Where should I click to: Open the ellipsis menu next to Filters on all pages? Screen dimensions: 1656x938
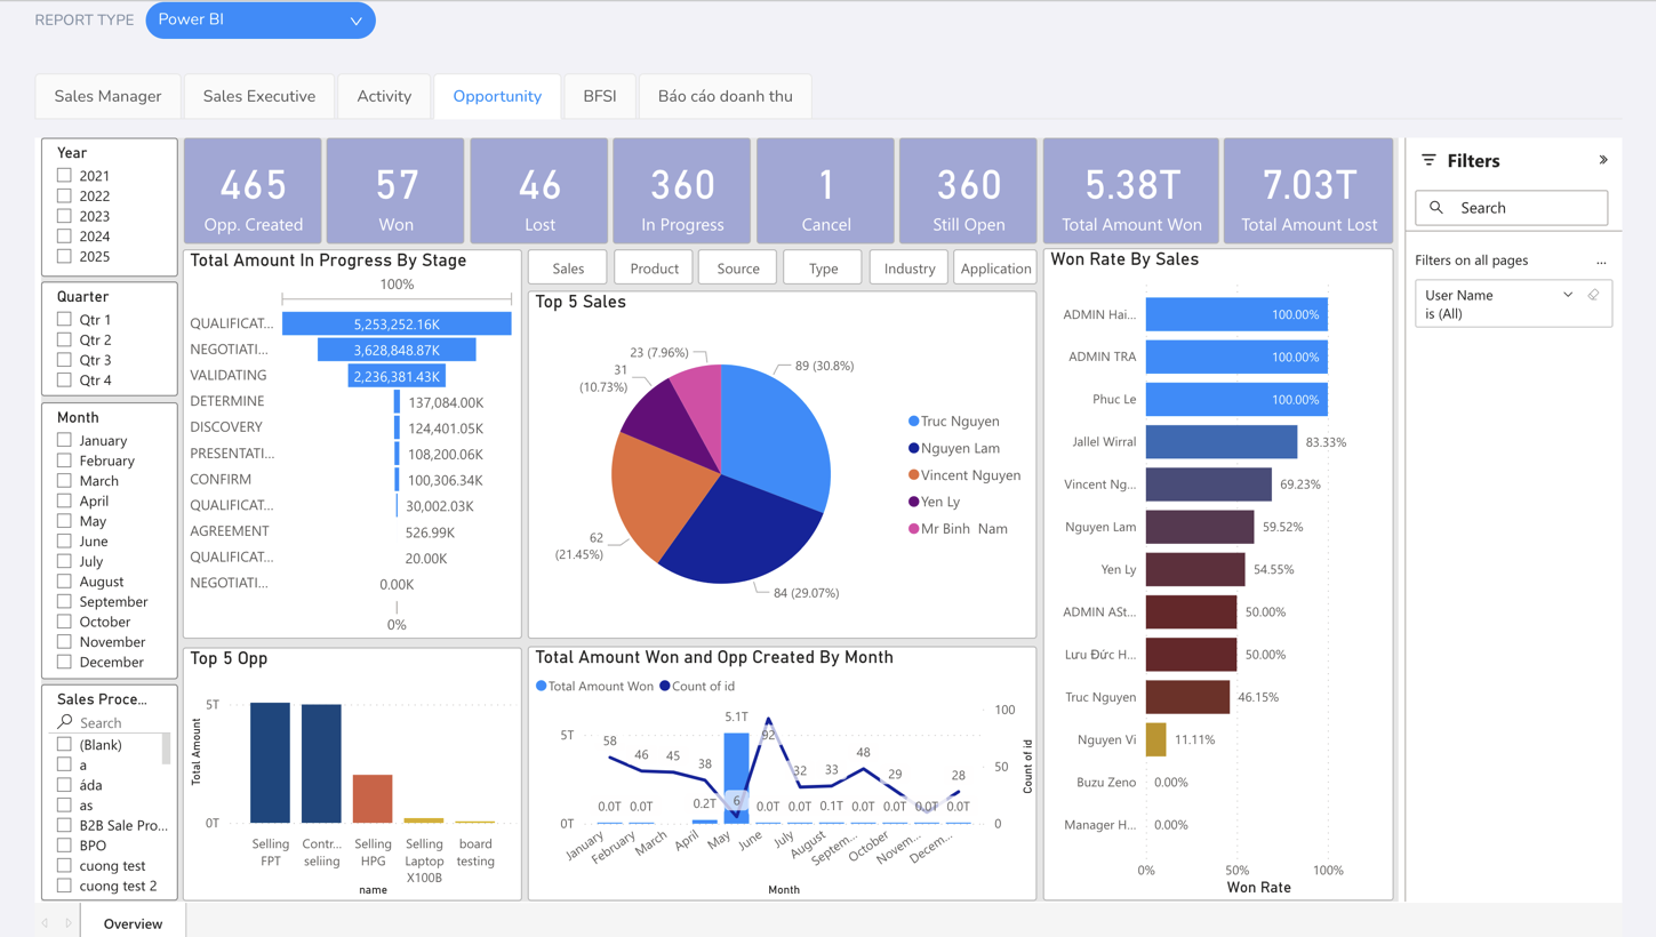point(1601,261)
